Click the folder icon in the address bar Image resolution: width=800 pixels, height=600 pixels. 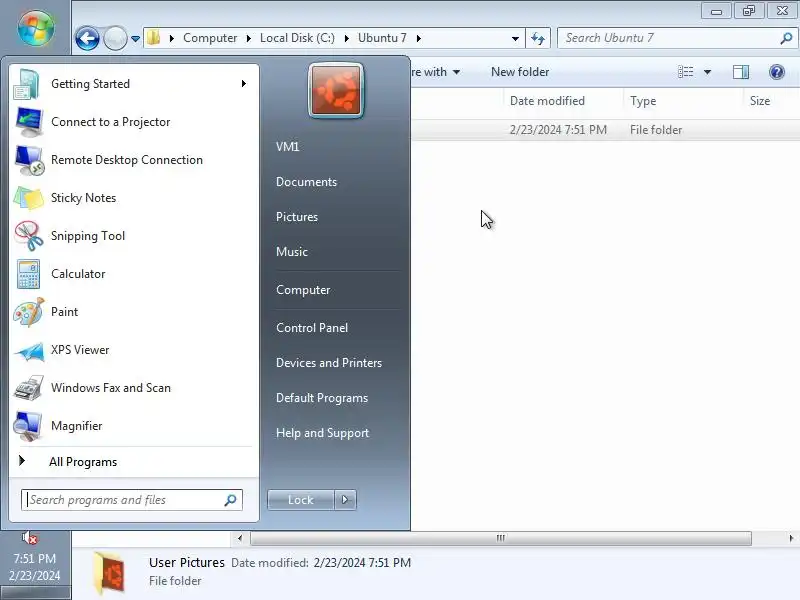153,38
